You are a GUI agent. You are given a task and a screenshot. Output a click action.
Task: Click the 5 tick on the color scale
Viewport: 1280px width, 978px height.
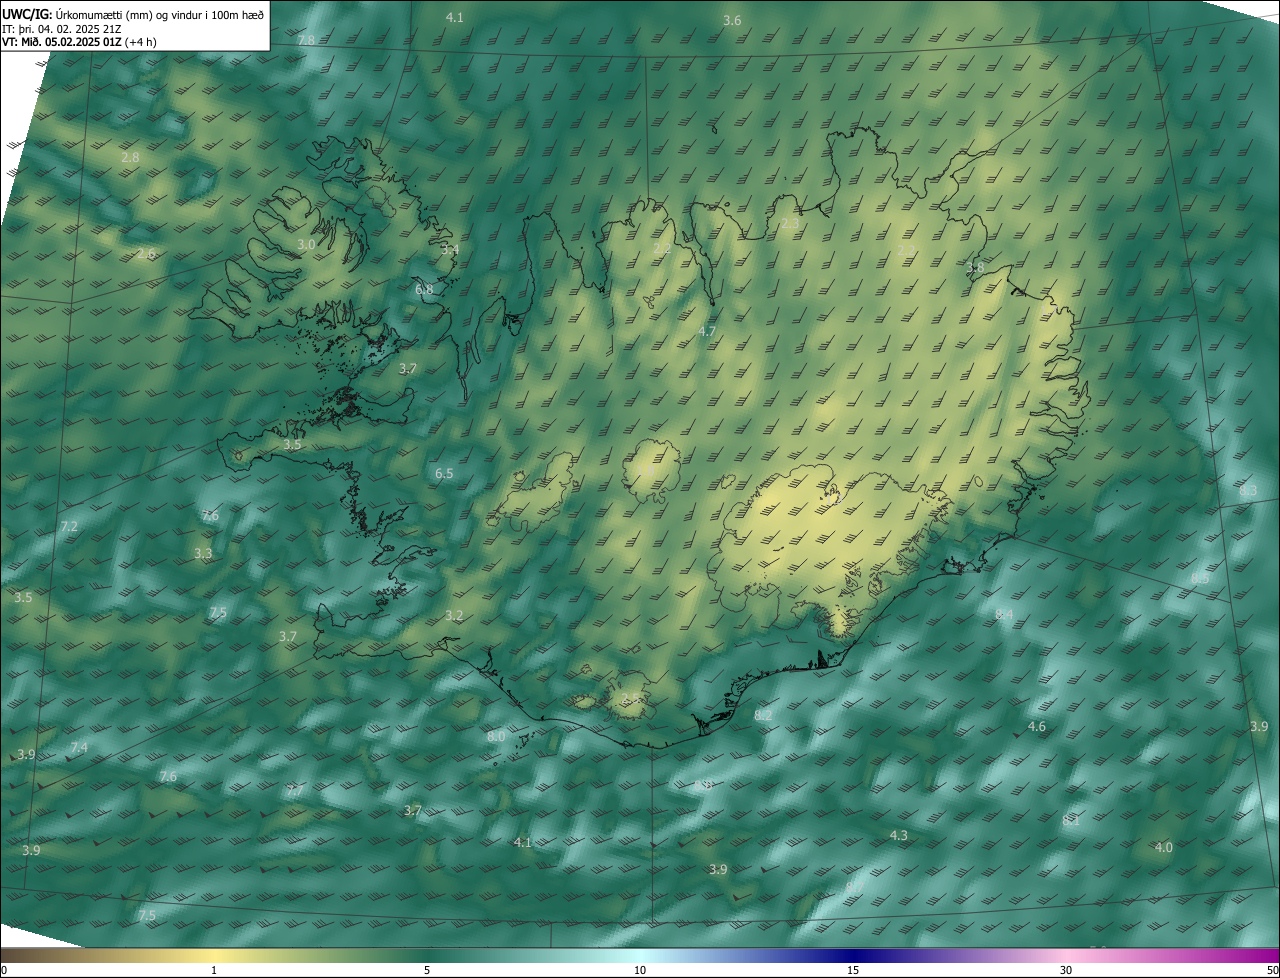click(x=427, y=971)
